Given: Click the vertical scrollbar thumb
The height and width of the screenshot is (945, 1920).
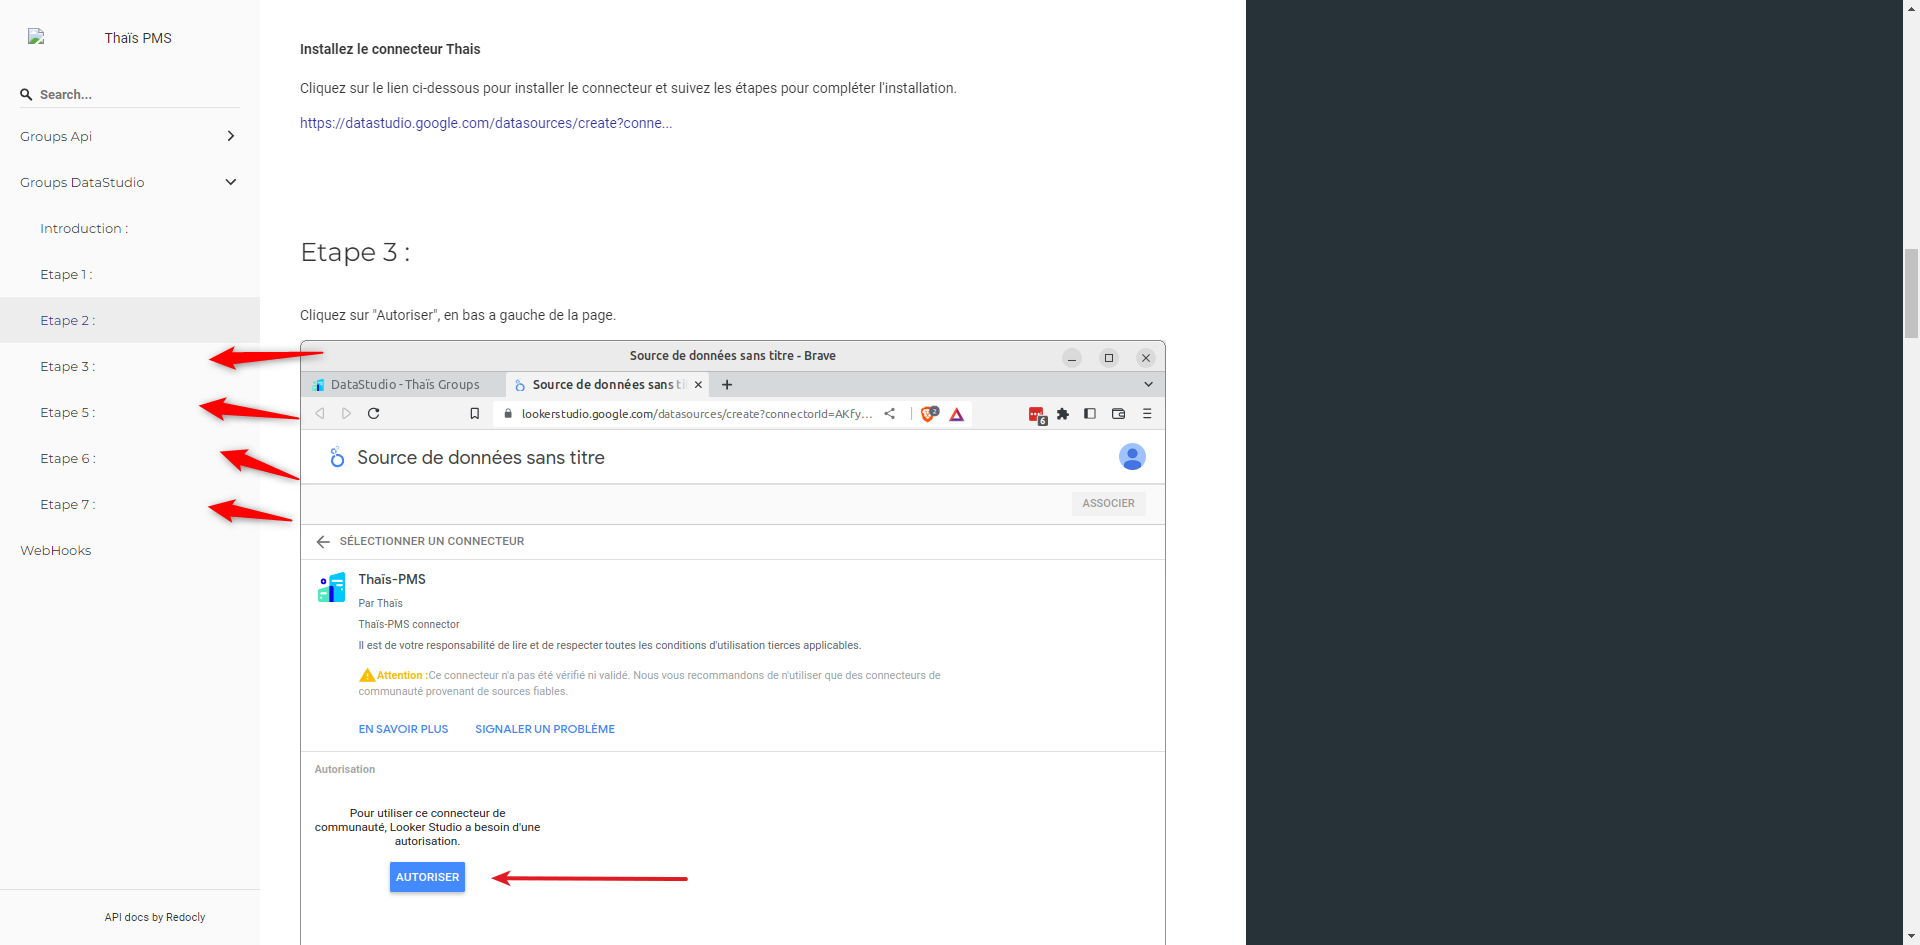Looking at the screenshot, I should pyautogui.click(x=1911, y=294).
